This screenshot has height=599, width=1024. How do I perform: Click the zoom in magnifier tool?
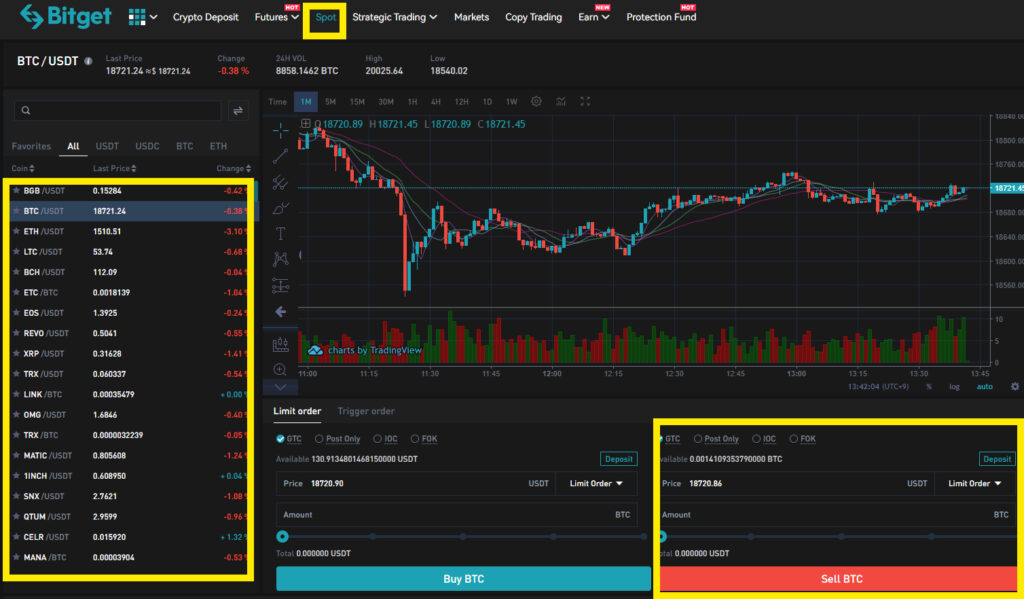pyautogui.click(x=280, y=370)
